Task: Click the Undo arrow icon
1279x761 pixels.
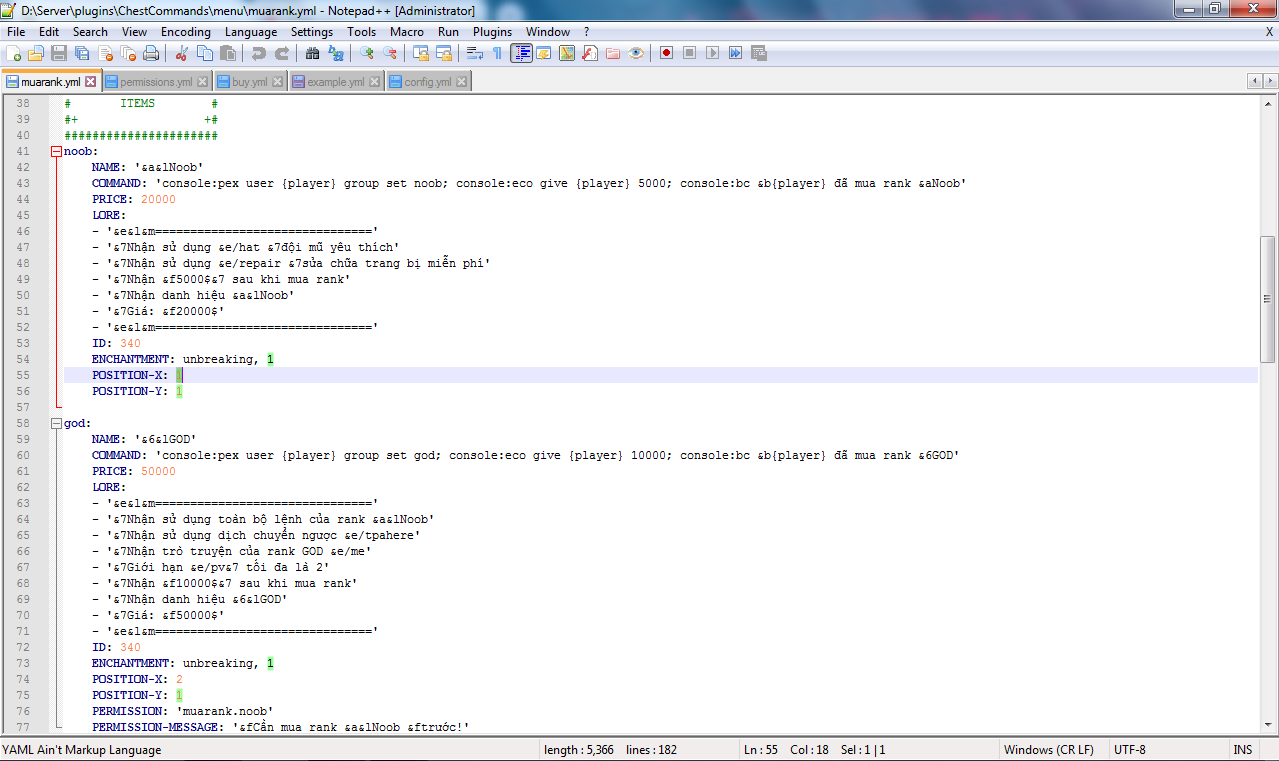Action: (x=259, y=53)
